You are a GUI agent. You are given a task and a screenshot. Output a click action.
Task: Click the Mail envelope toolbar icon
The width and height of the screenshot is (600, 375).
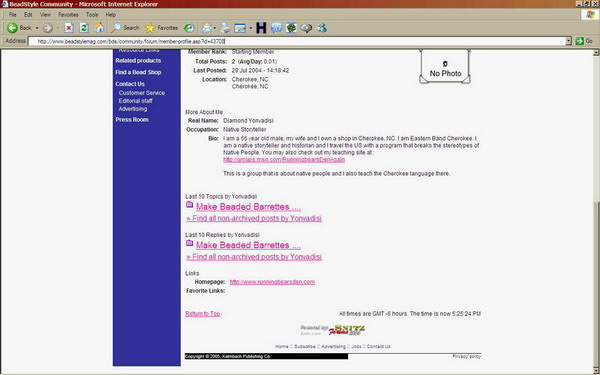(207, 28)
